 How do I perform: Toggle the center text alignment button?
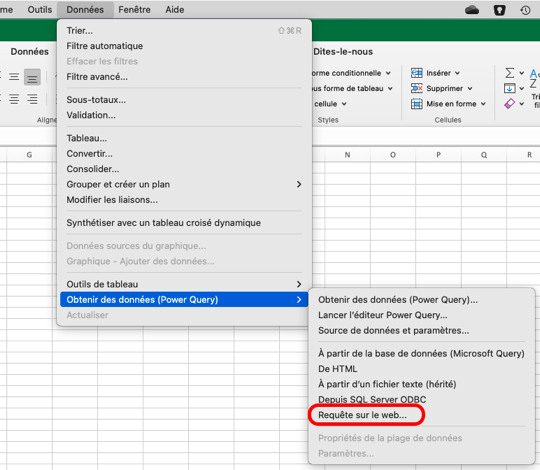click(14, 100)
